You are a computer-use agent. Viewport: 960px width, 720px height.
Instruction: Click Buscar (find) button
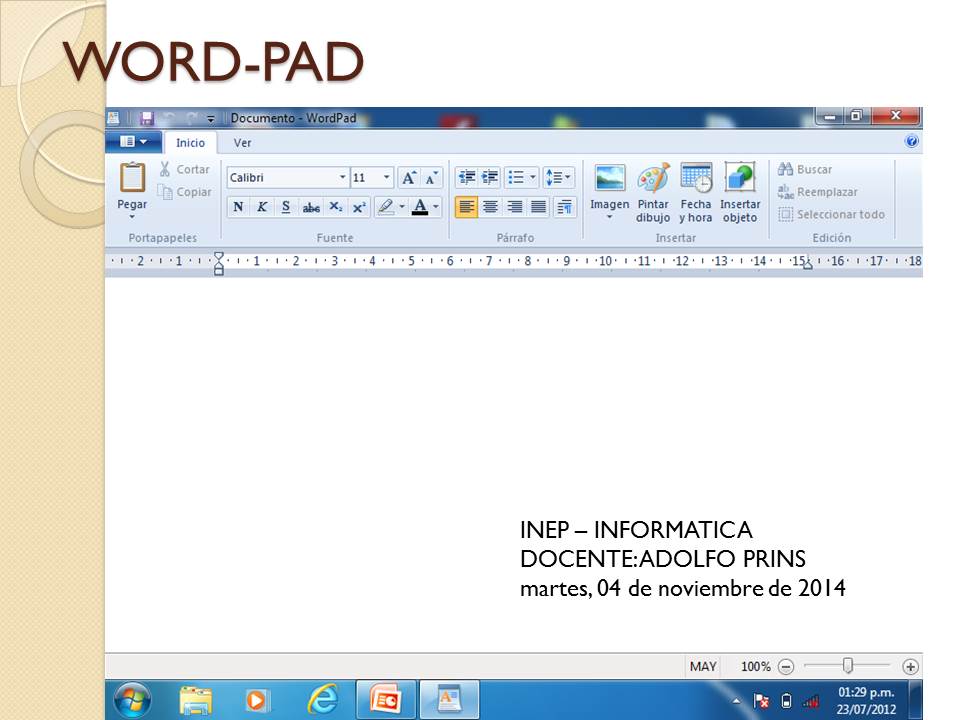805,169
